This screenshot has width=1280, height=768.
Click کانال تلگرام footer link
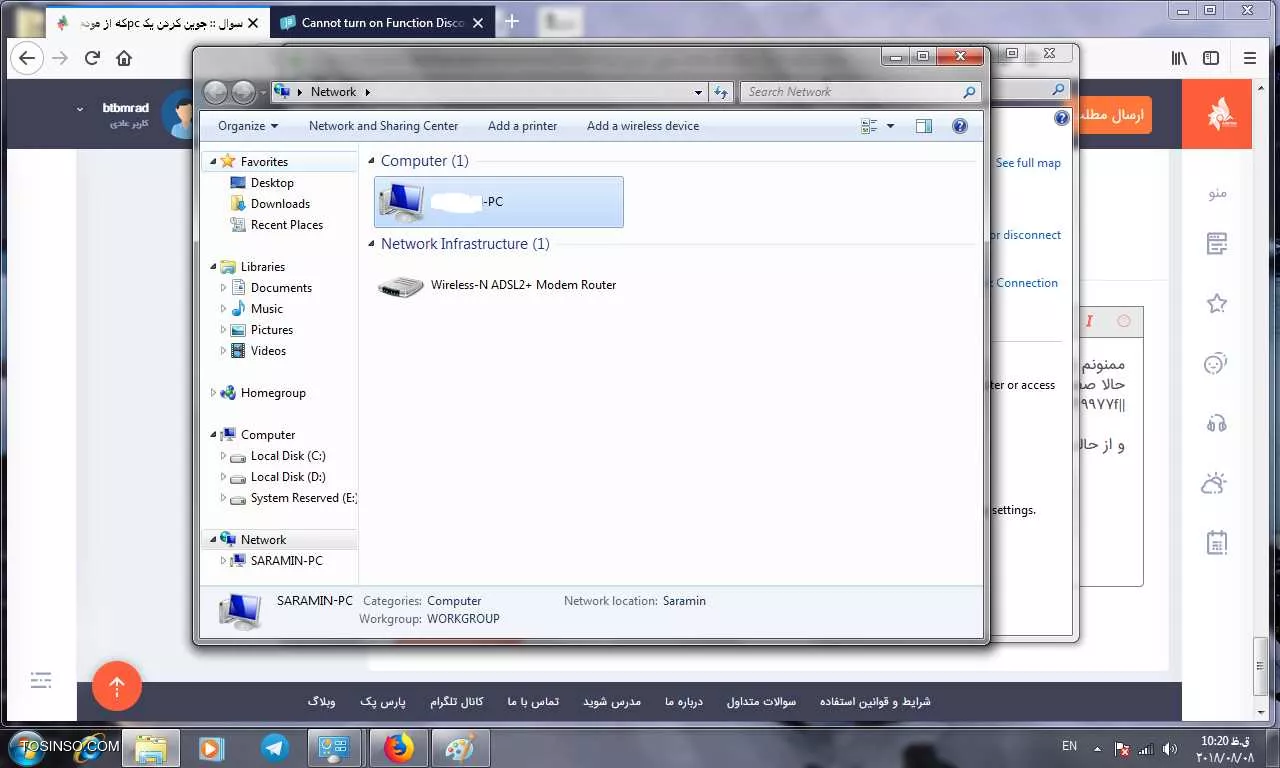(x=457, y=701)
